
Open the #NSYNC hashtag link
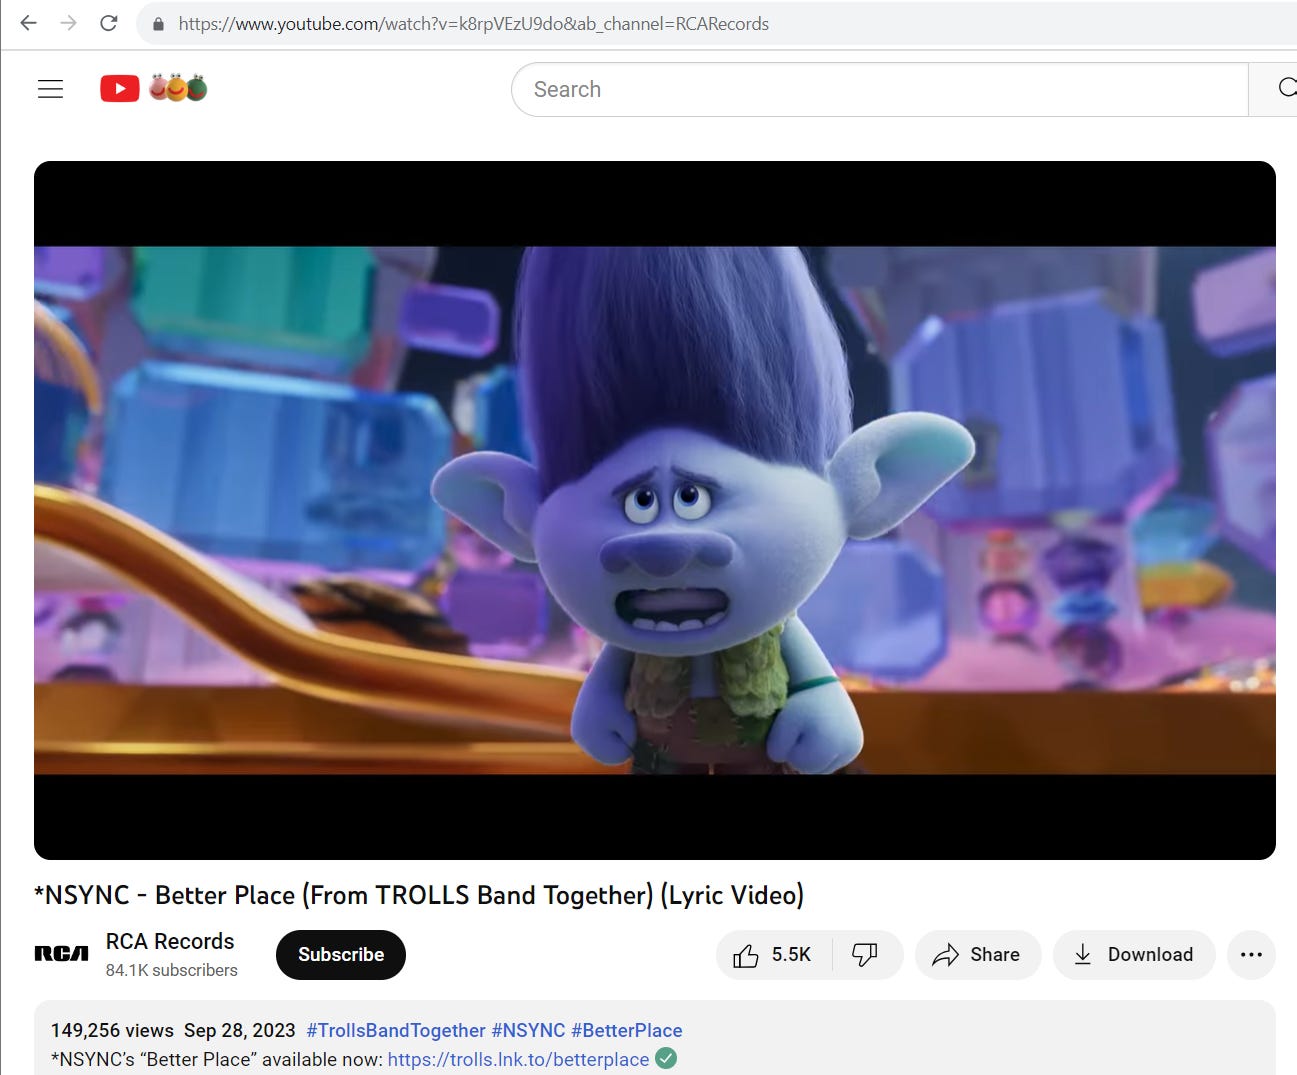coord(528,1030)
